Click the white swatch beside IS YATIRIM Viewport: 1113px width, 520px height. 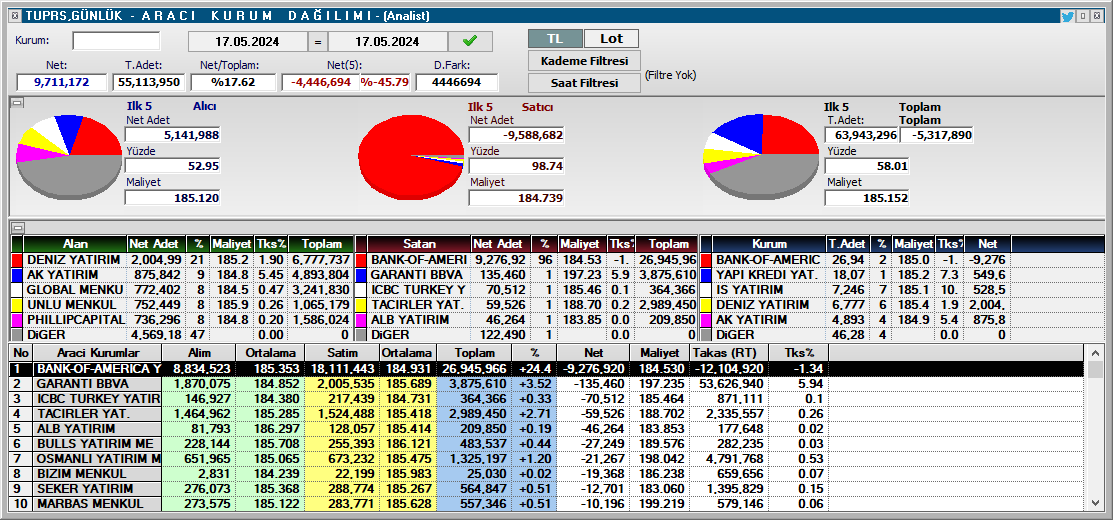706,289
